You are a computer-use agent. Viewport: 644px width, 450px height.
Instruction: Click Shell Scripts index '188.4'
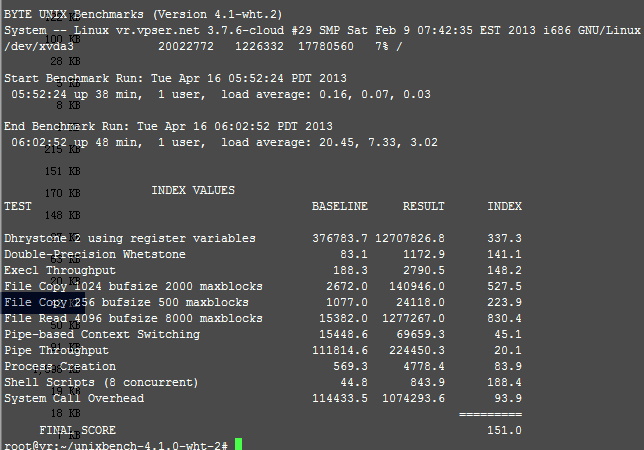pos(504,383)
